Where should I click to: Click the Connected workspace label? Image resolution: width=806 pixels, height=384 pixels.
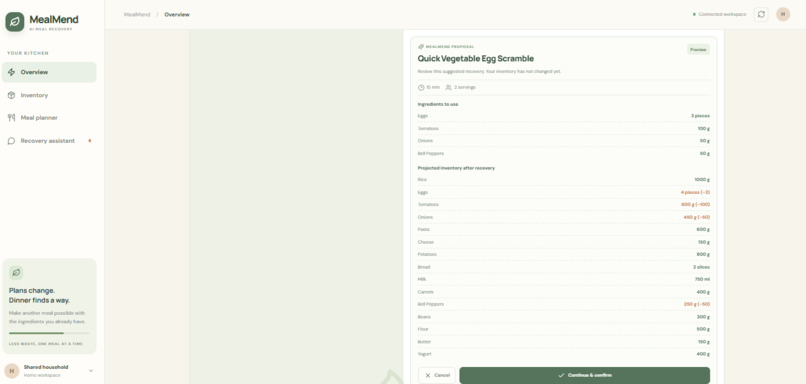click(722, 14)
